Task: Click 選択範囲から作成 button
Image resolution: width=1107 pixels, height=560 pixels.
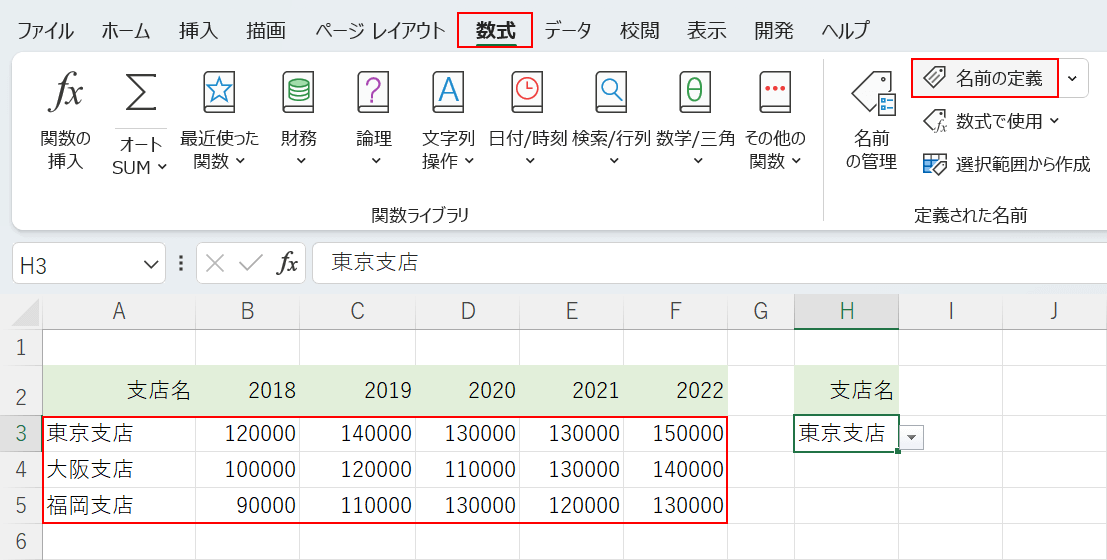Action: [x=1007, y=164]
